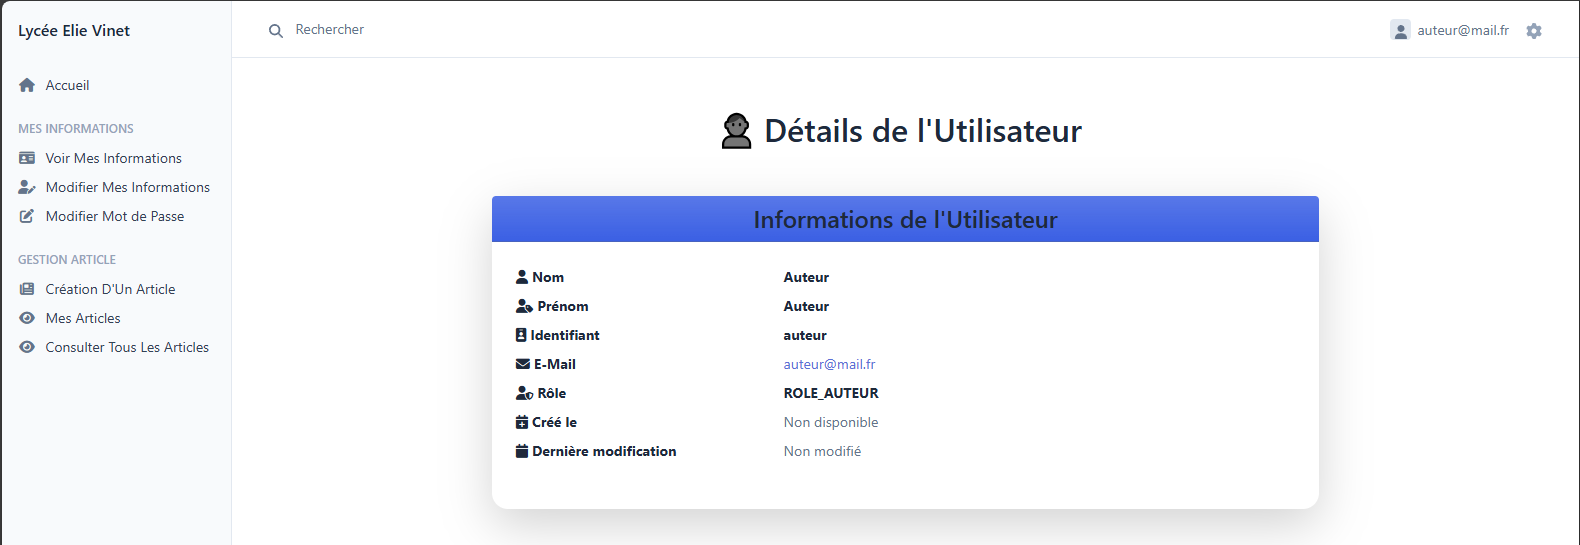Open Modifier Mes Informations page
This screenshot has width=1580, height=545.
coord(127,187)
